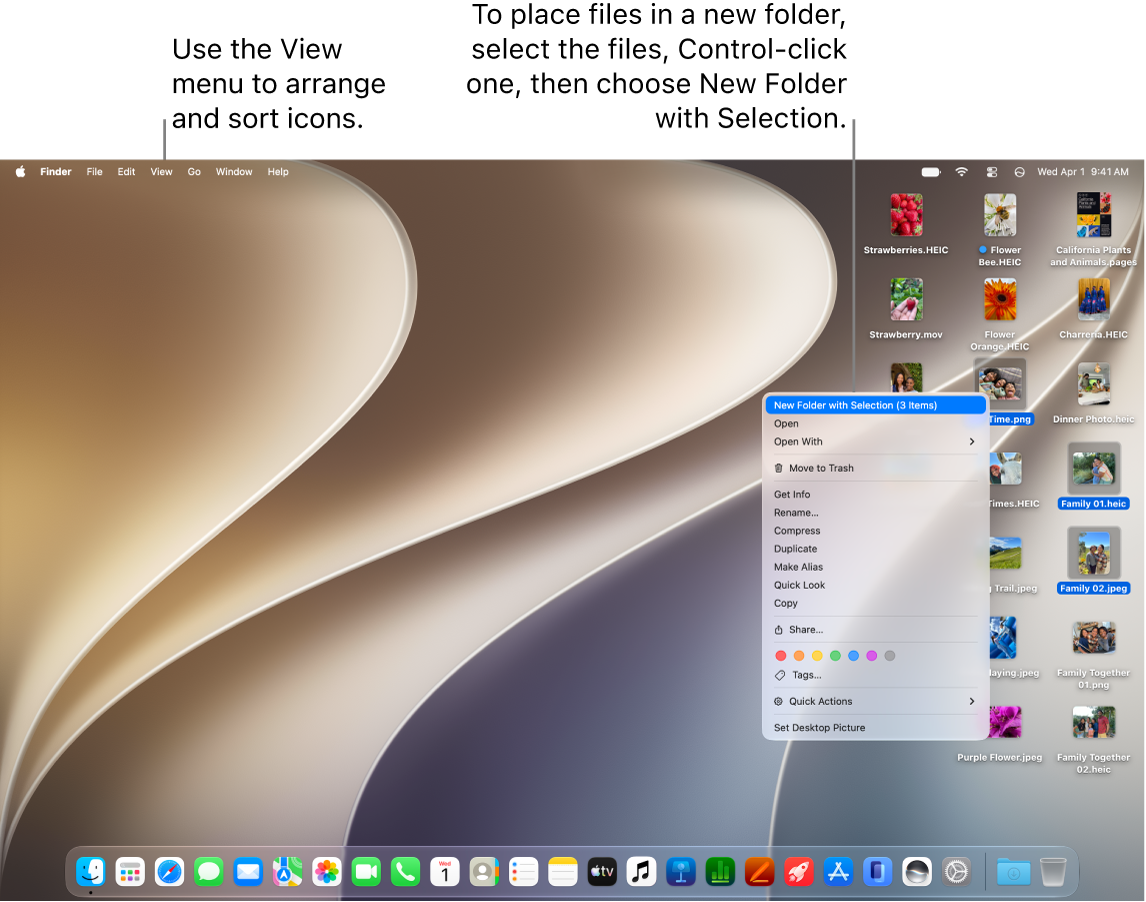Open the Notes app in the Dock
This screenshot has width=1146, height=902.
click(x=563, y=871)
